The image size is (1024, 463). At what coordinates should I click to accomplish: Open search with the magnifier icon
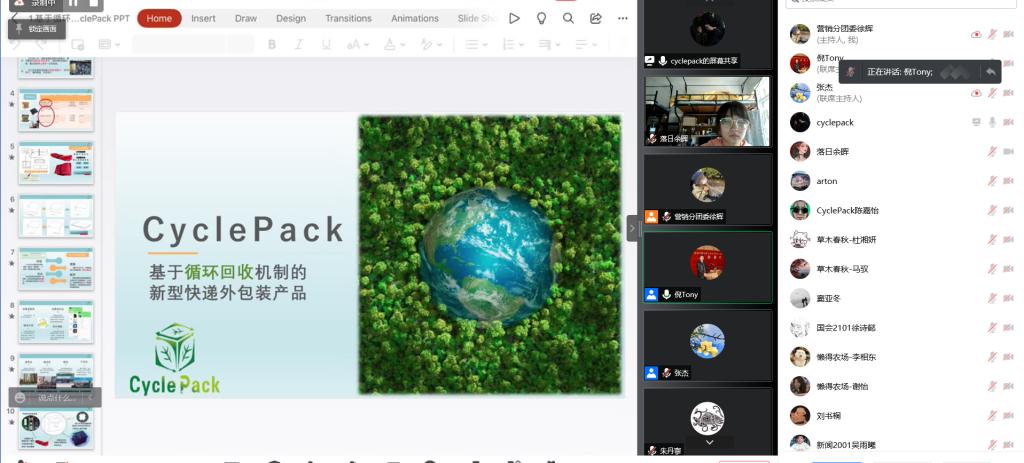pos(568,18)
